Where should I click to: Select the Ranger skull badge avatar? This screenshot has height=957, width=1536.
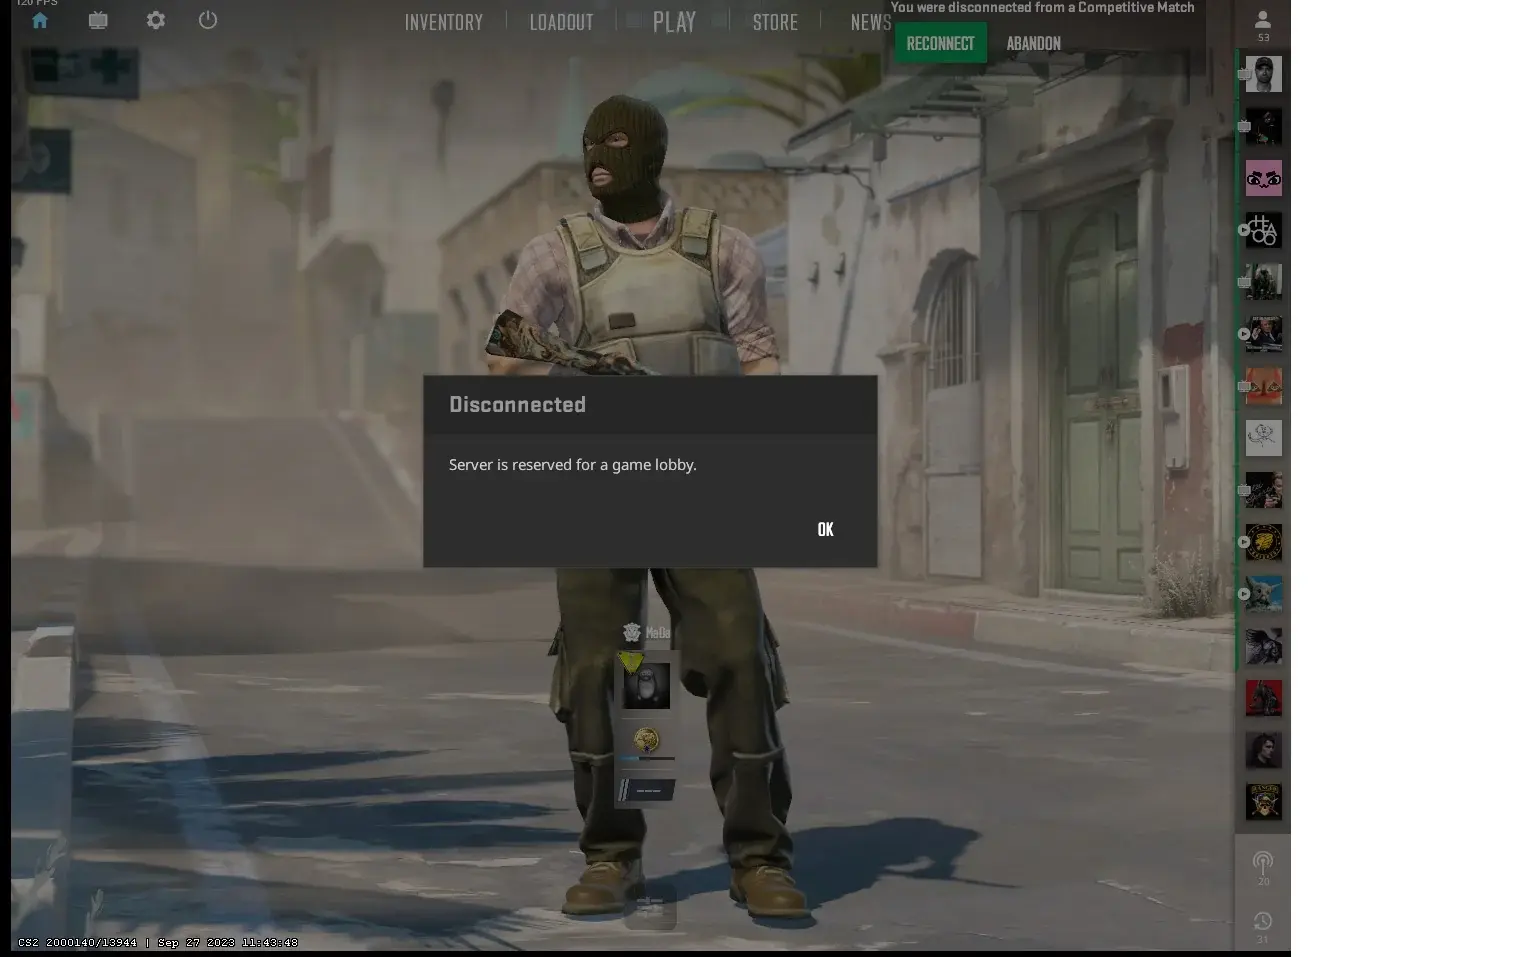[1264, 802]
